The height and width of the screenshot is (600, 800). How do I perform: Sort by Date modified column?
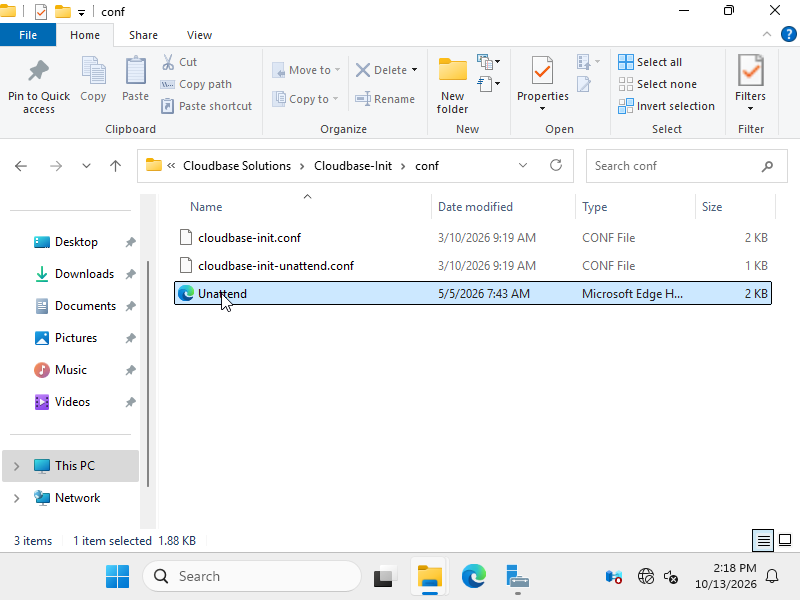475,207
